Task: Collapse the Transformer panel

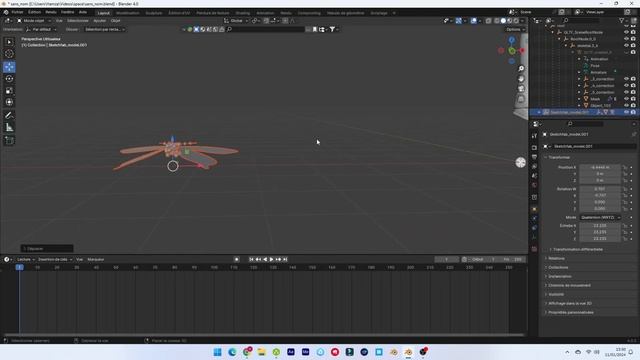Action: point(558,157)
